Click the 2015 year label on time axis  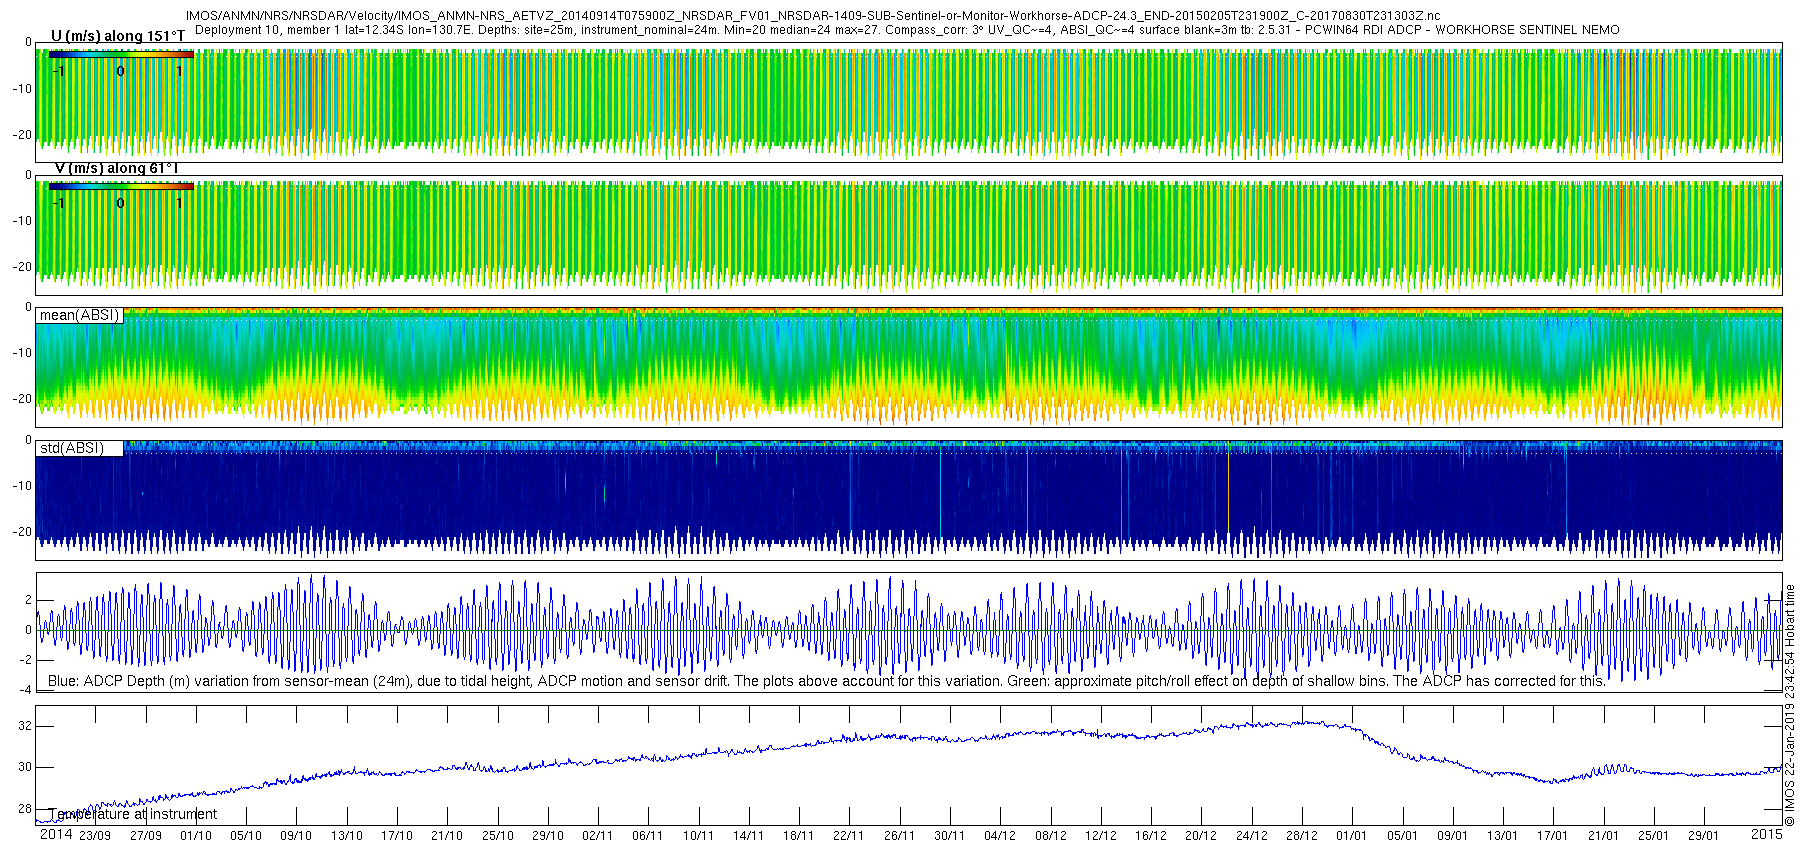pyautogui.click(x=1766, y=834)
